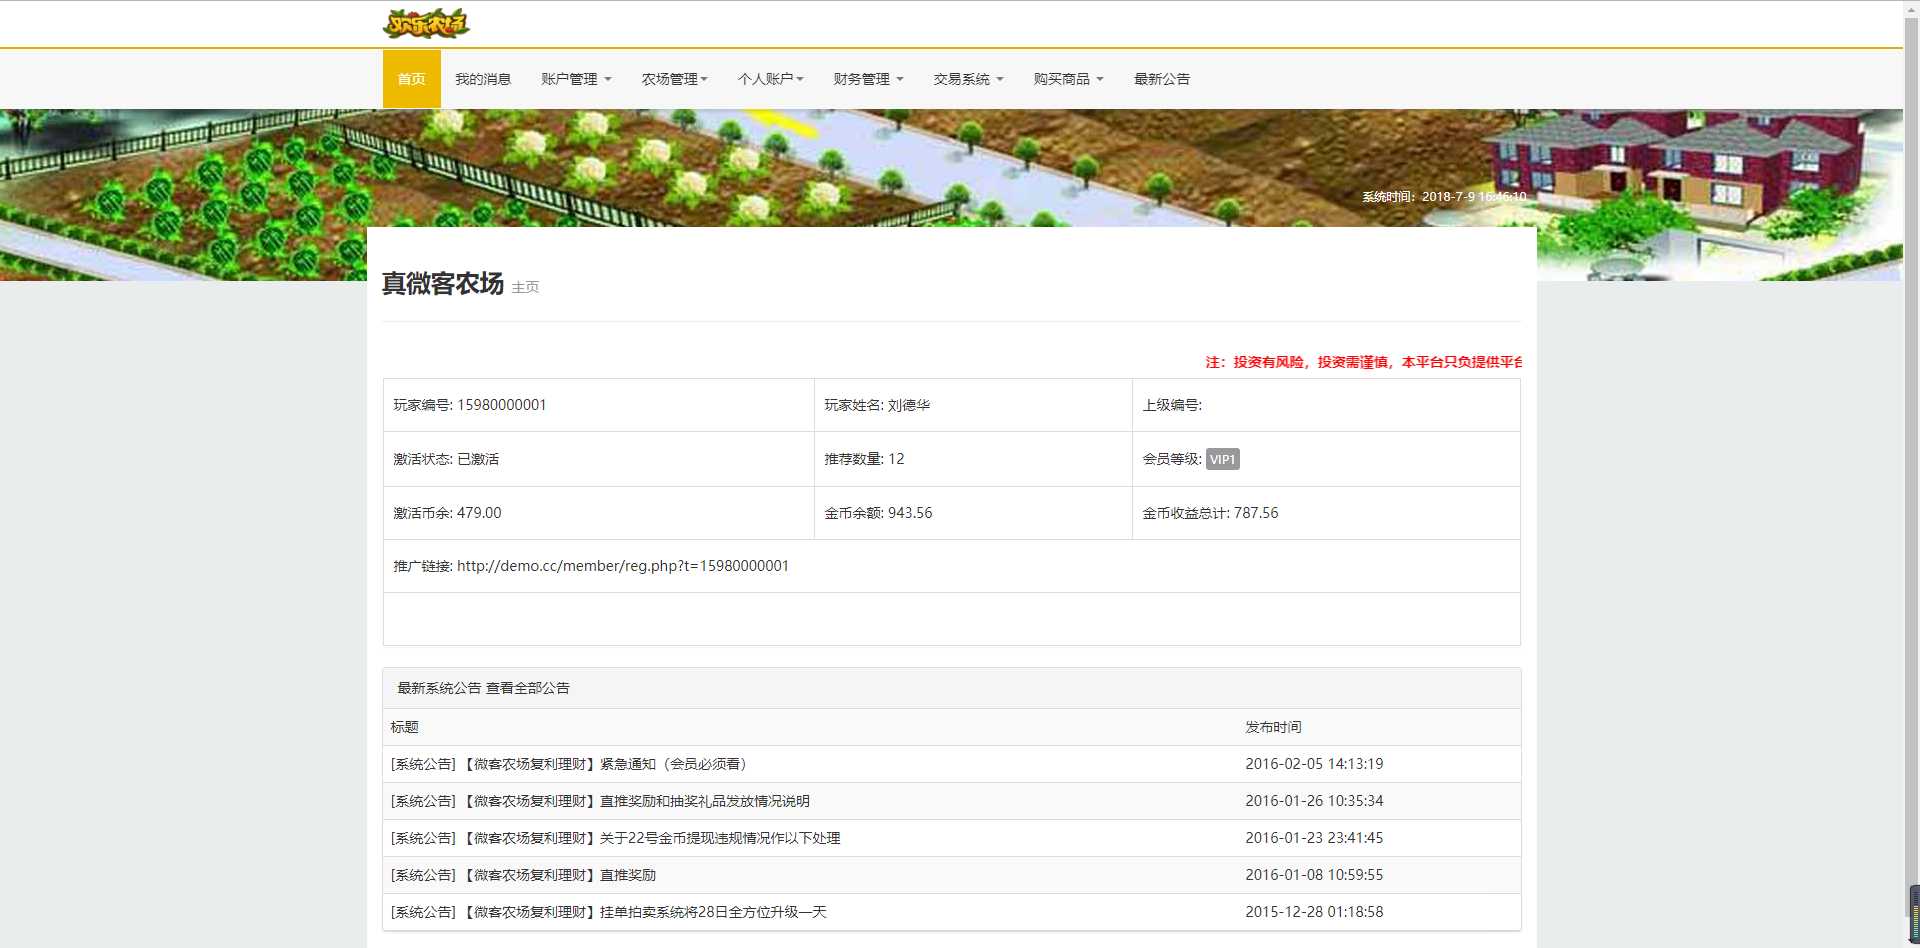Expand the 购买商品 dropdown
The width and height of the screenshot is (1920, 948).
click(1068, 79)
